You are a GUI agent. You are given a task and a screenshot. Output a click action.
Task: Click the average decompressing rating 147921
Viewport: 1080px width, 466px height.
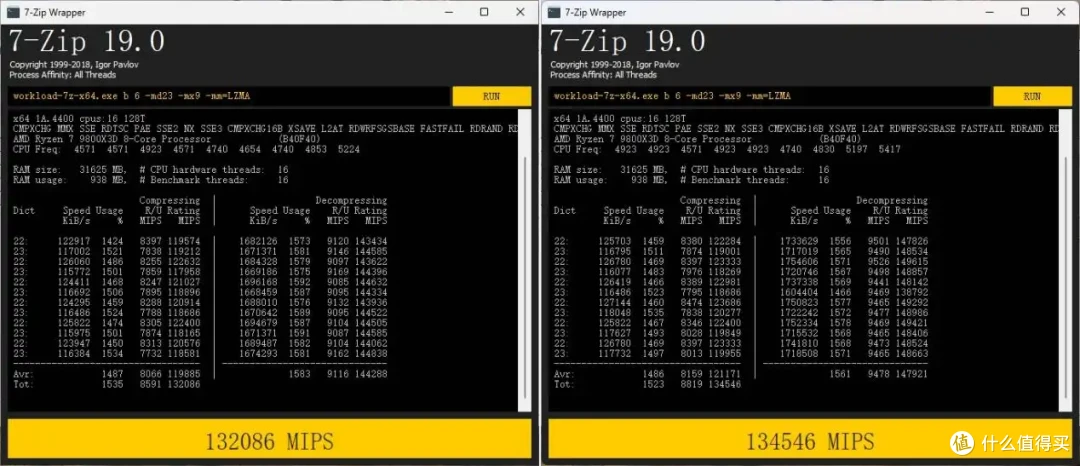(x=910, y=374)
